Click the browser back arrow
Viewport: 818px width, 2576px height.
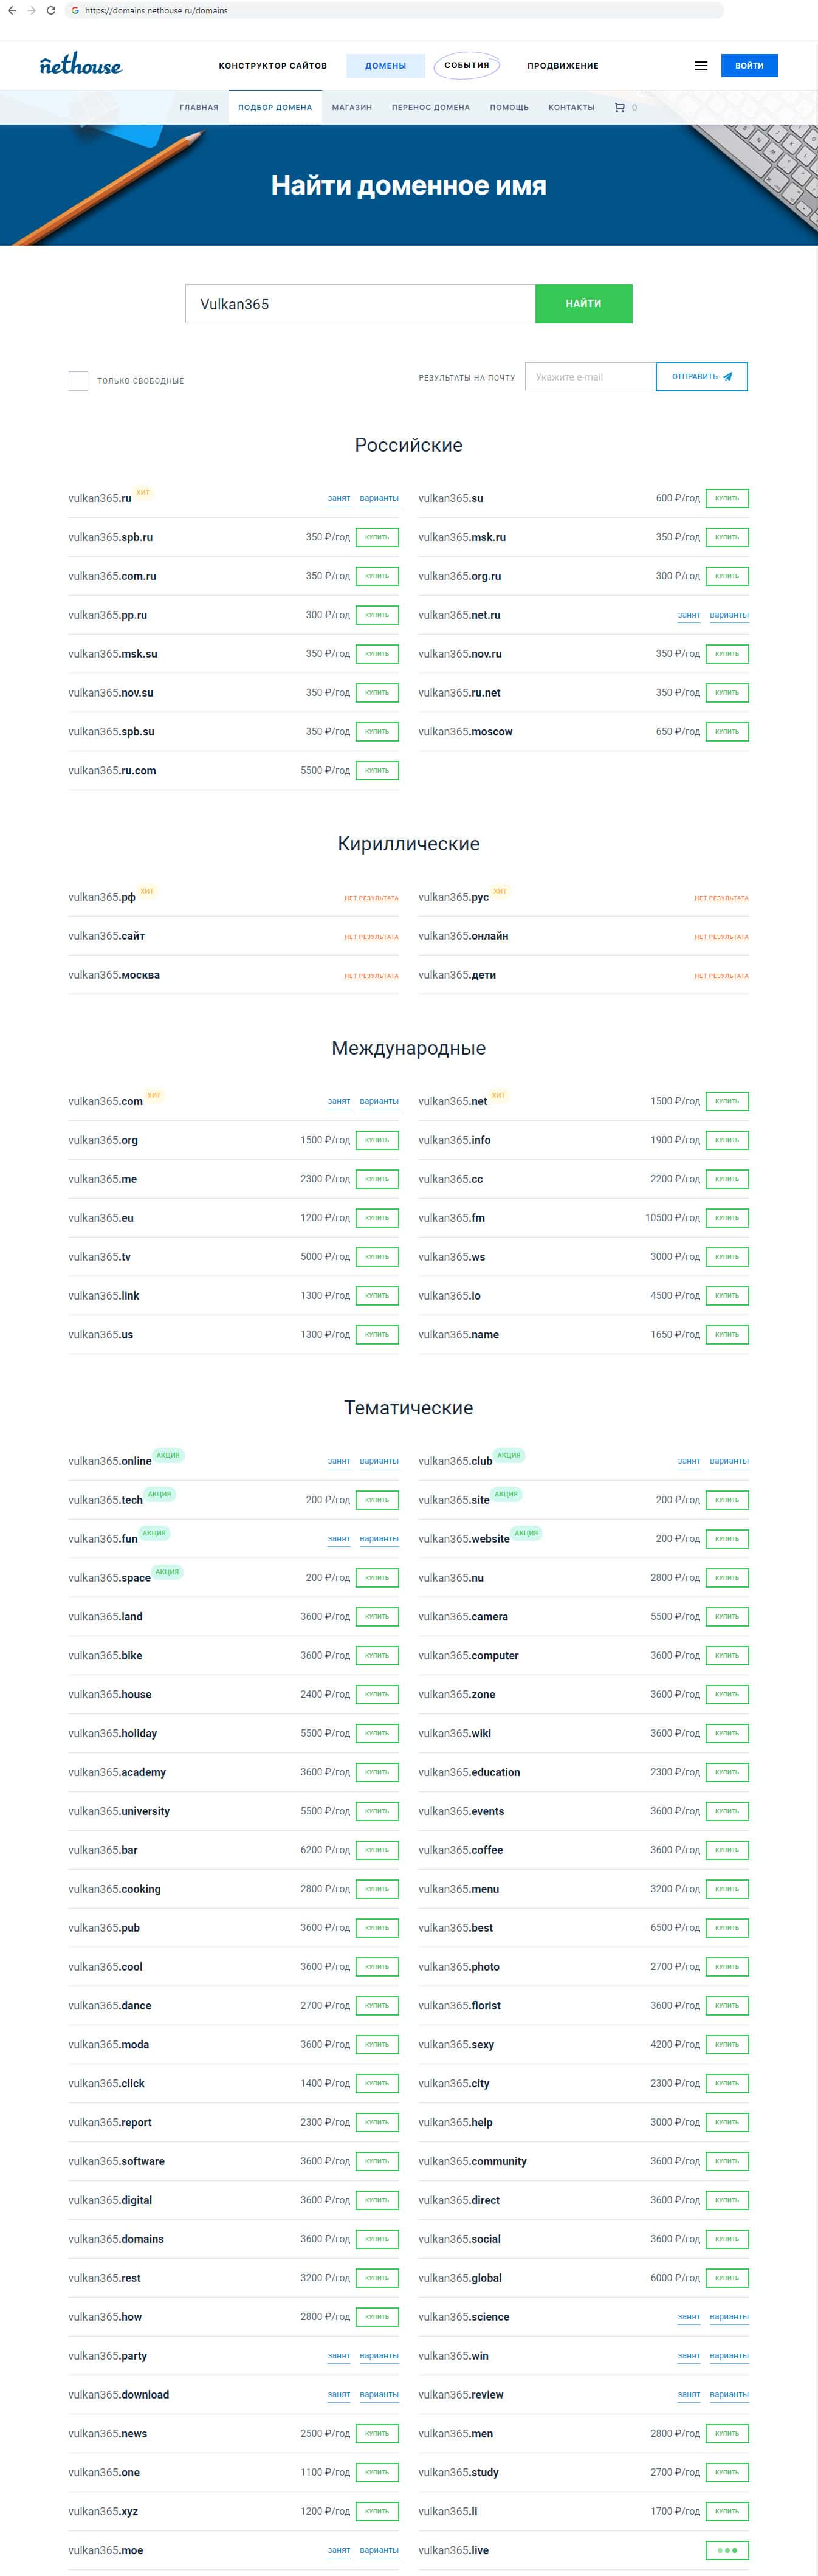coord(12,10)
